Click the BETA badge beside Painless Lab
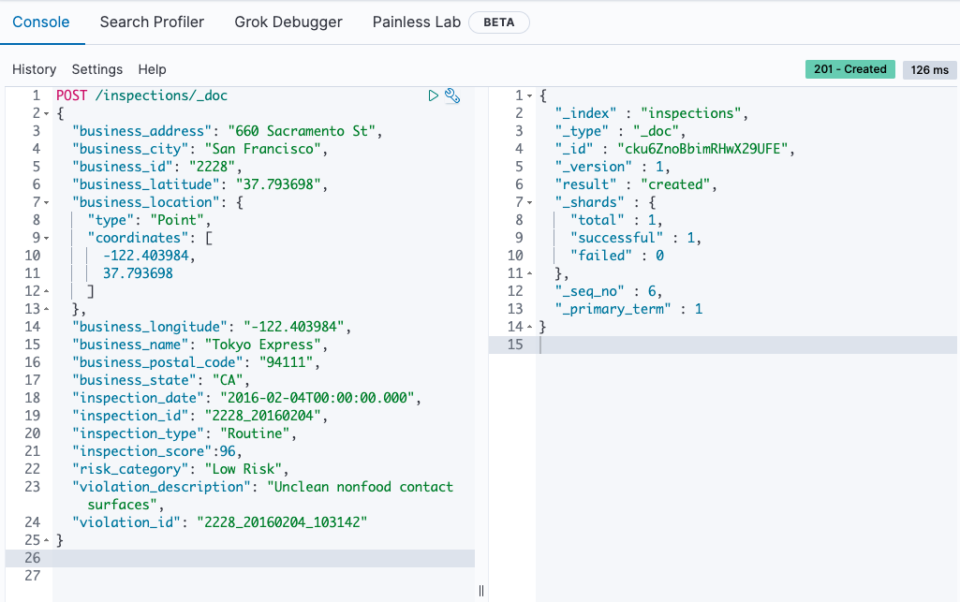Image resolution: width=960 pixels, height=602 pixels. 498,21
